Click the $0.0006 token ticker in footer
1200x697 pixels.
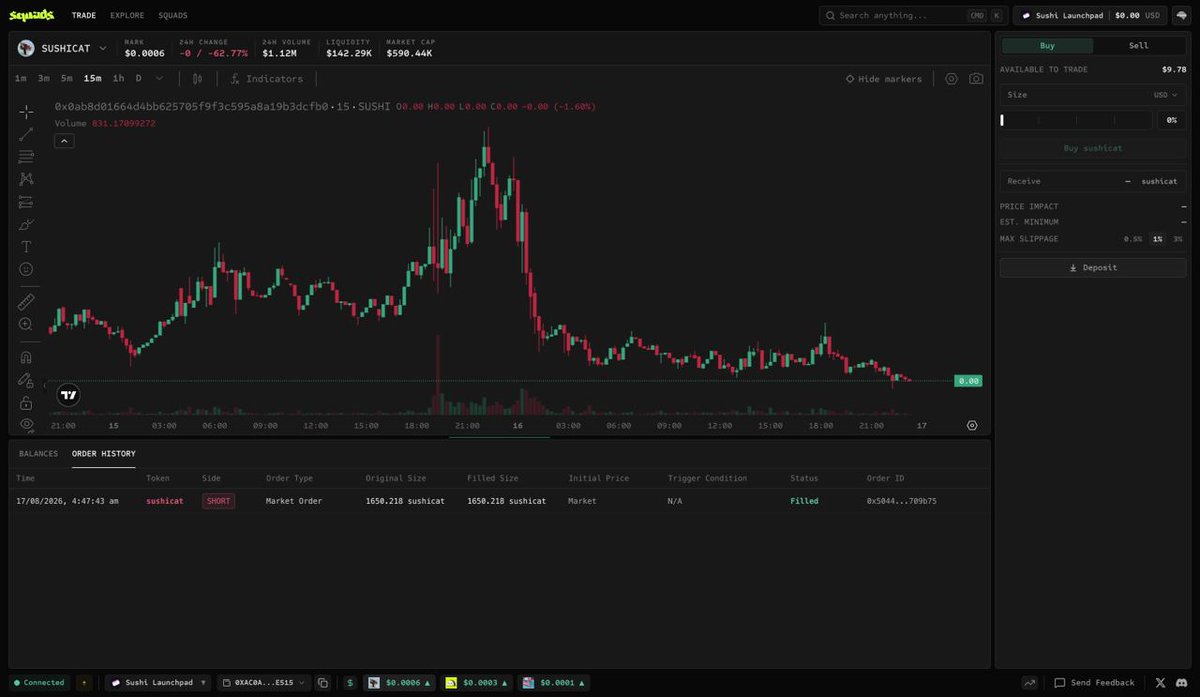pos(400,683)
